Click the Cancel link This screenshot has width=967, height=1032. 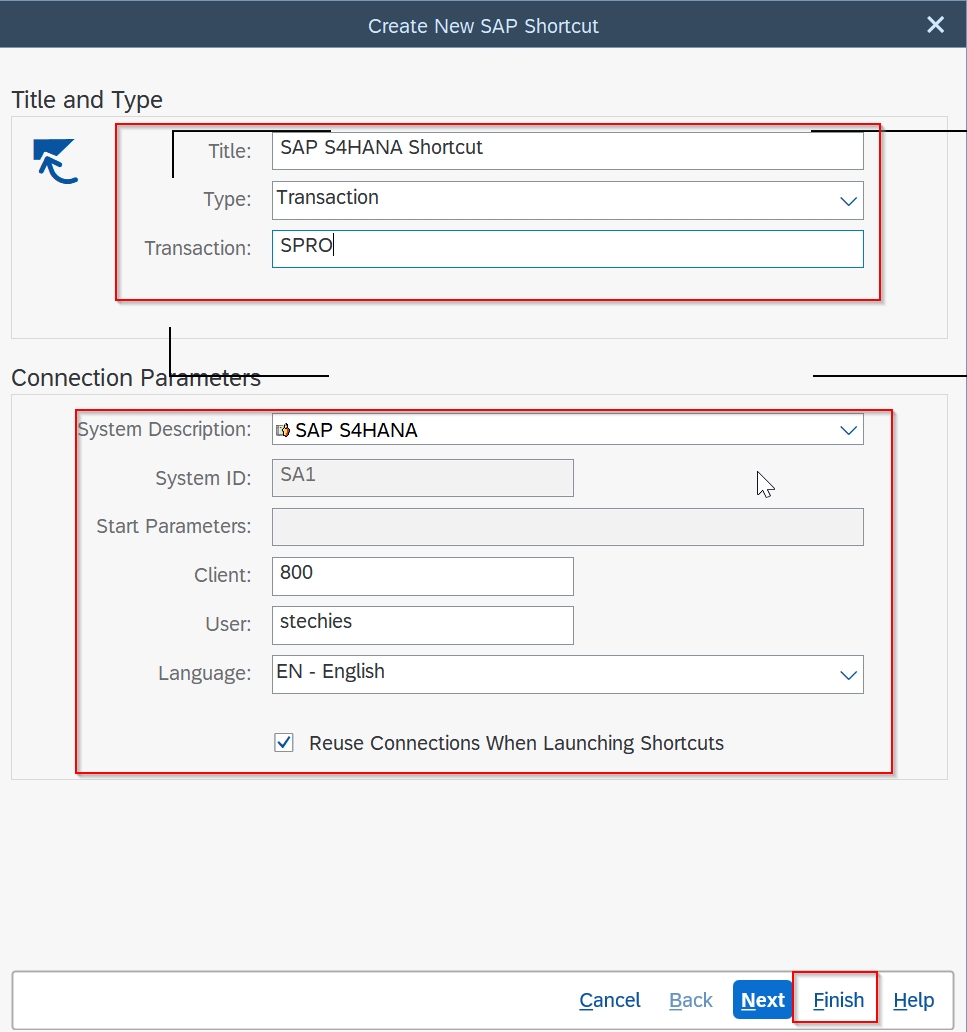click(609, 1000)
